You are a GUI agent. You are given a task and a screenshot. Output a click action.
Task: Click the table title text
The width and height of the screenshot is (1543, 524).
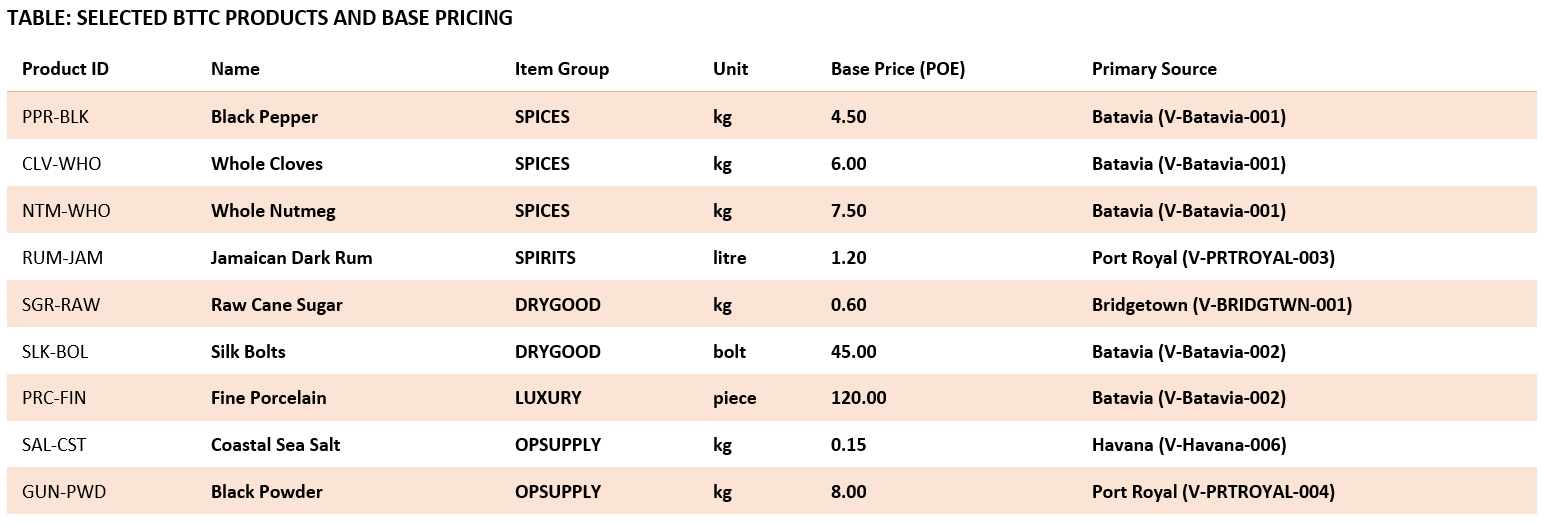point(260,18)
